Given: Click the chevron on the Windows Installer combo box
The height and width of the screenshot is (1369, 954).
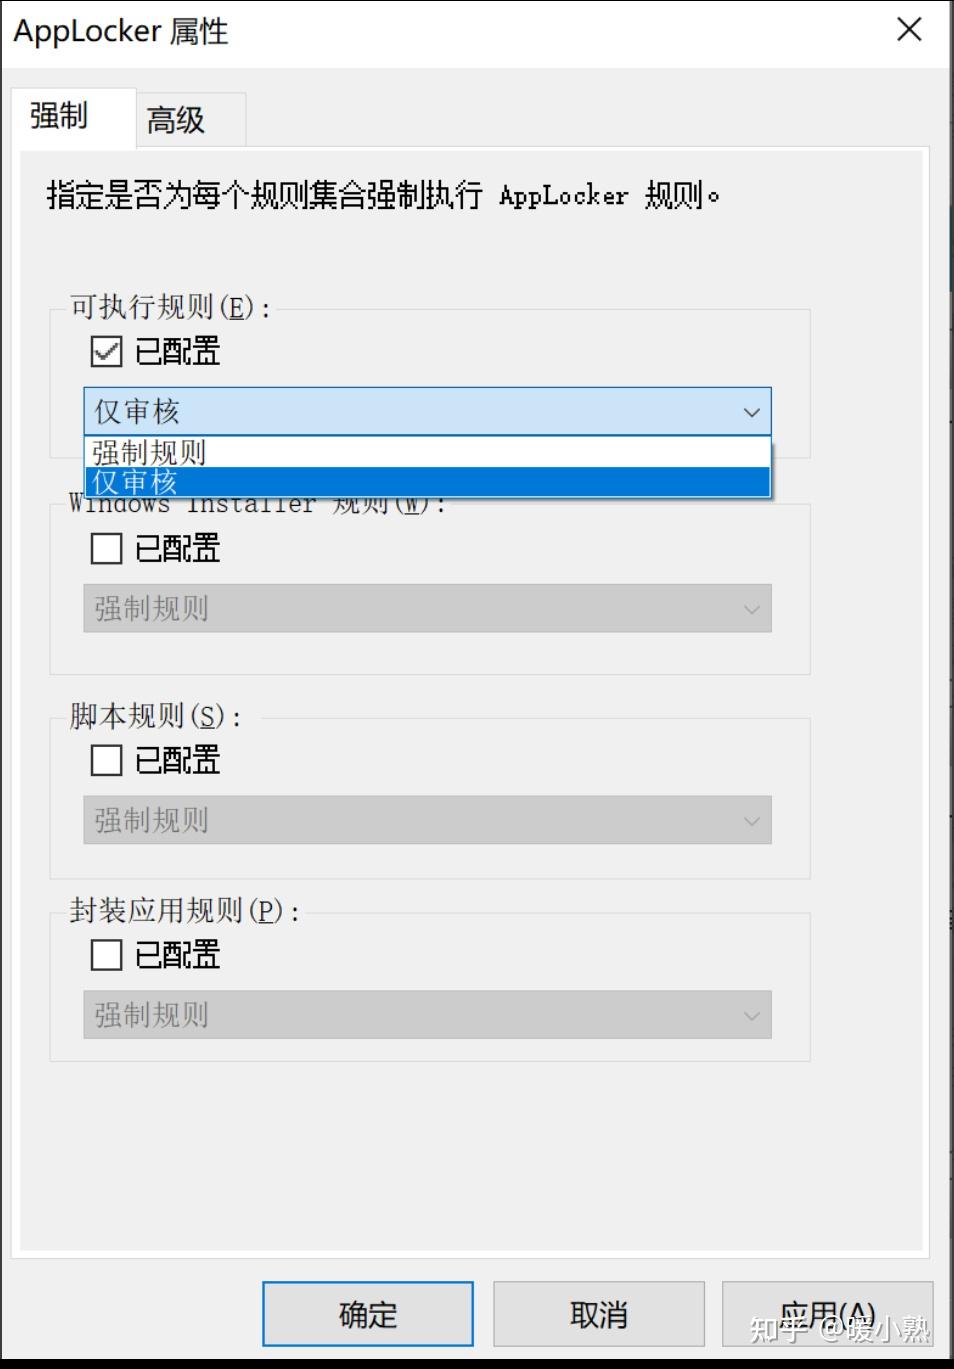Looking at the screenshot, I should click(751, 608).
